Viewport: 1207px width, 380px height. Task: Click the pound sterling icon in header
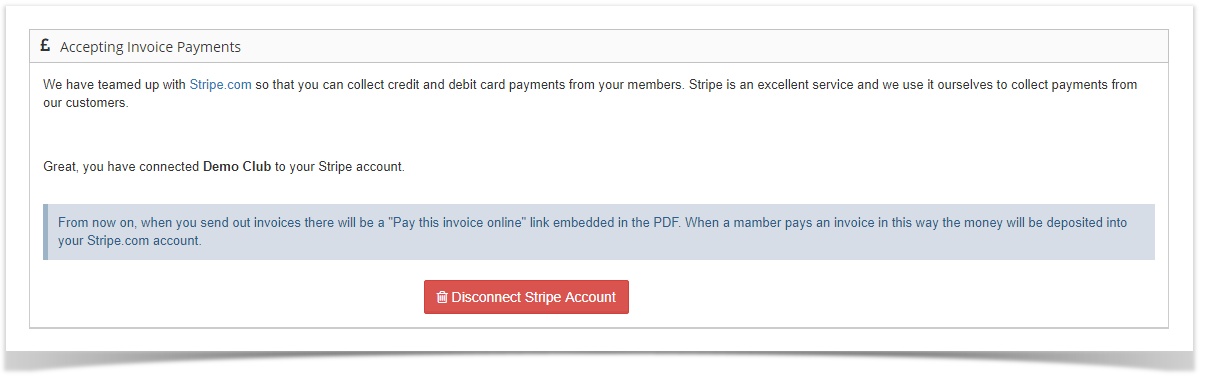coord(45,46)
